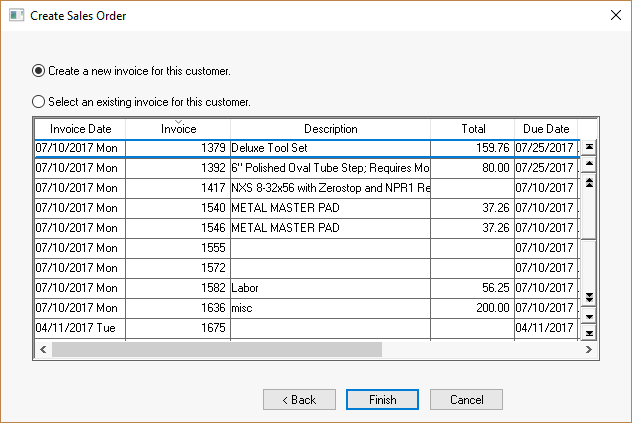
Task: Select 'Create a new invoice for this customer'
Action: pos(39,71)
